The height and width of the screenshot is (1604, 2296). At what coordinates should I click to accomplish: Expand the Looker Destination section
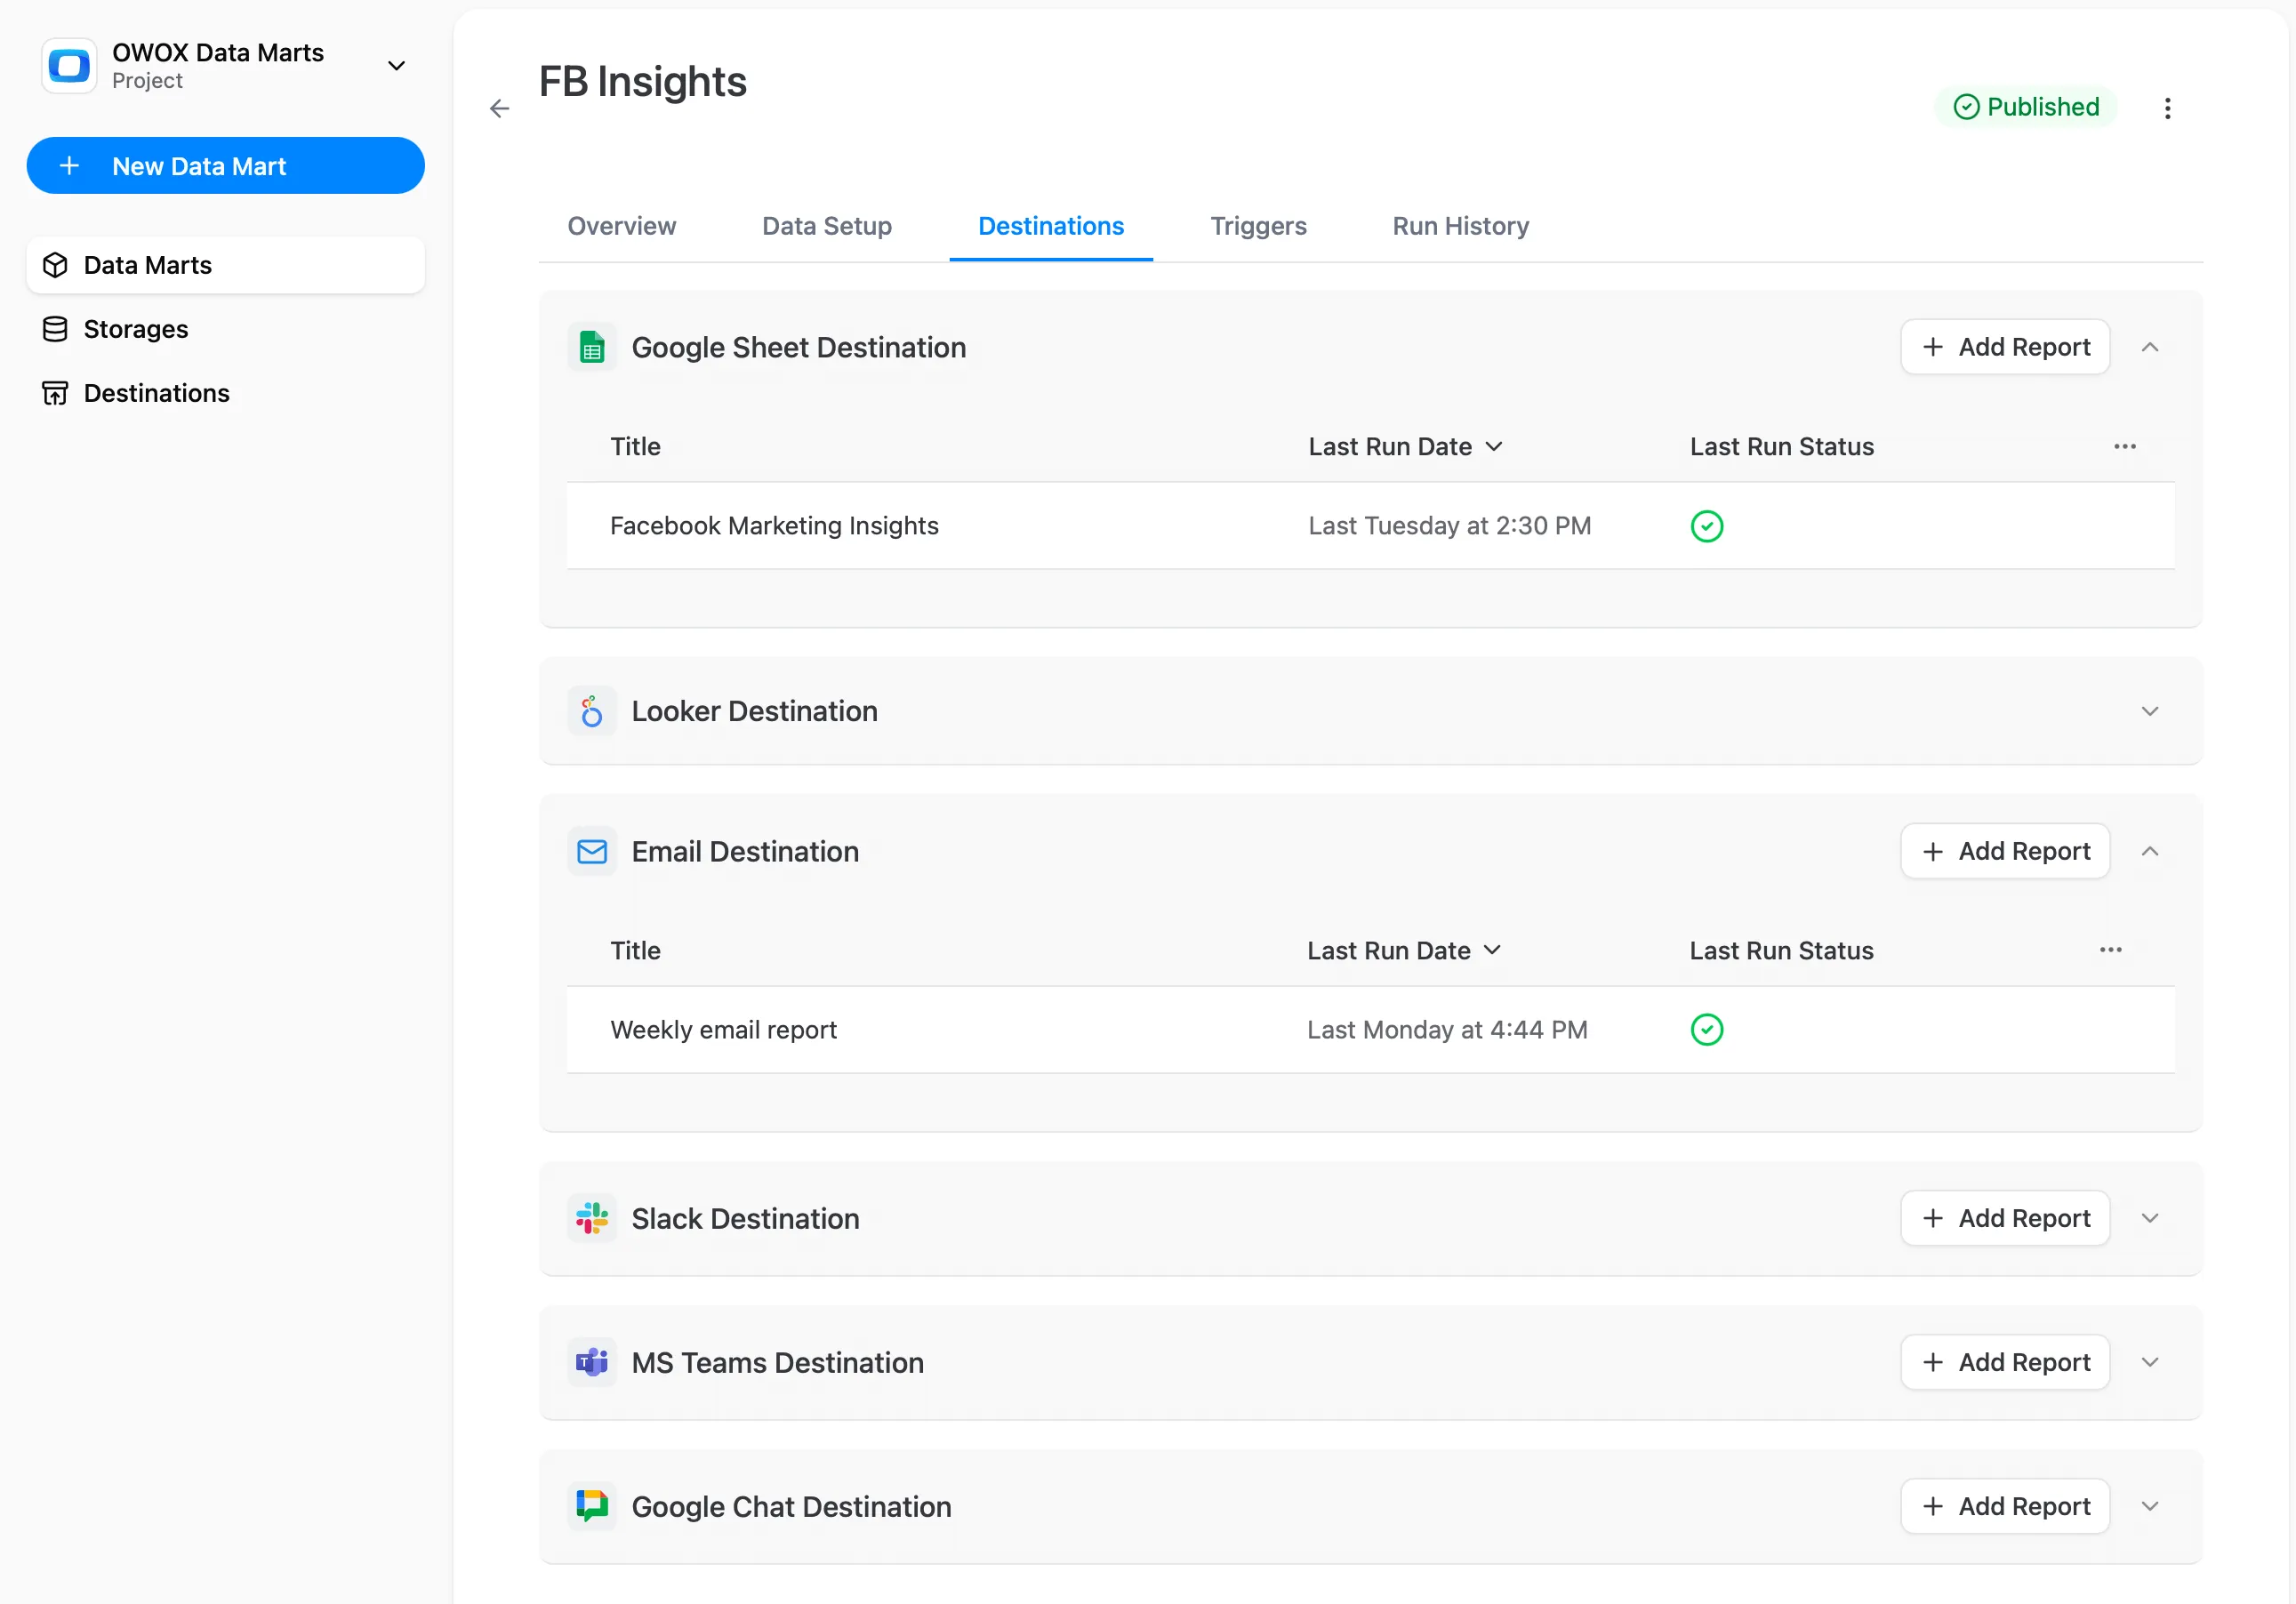tap(2150, 711)
